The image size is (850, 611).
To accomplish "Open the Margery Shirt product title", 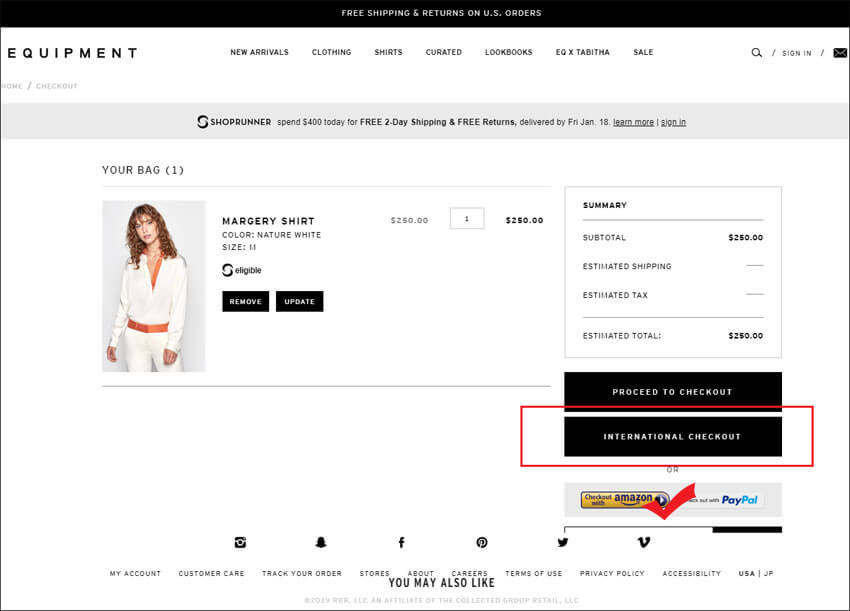I will coord(268,221).
